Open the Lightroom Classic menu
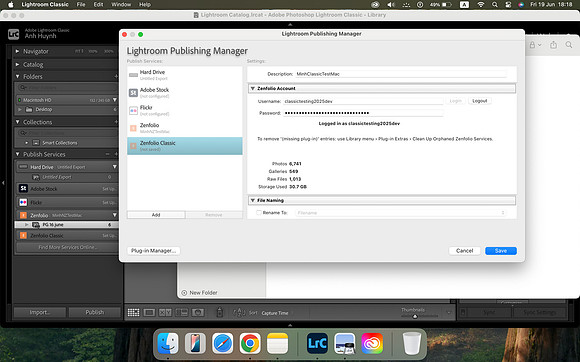 (45, 4)
